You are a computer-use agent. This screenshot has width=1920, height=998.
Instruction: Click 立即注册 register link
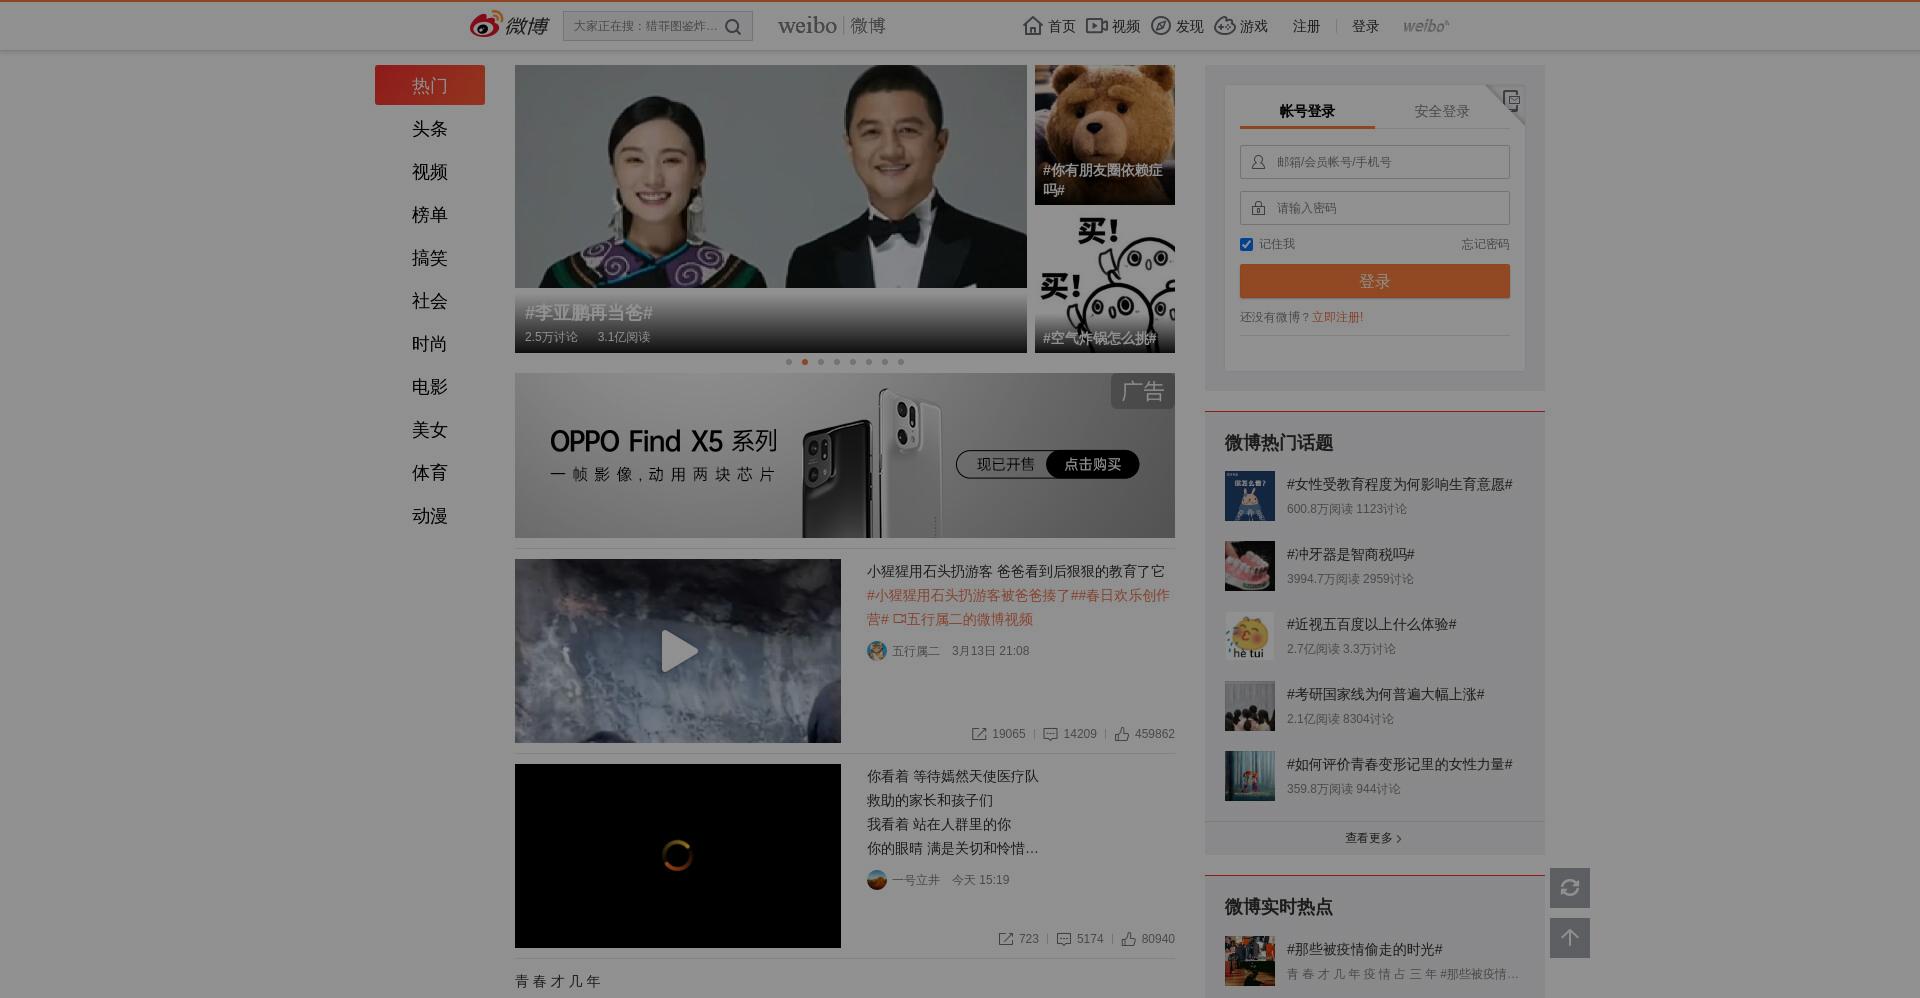click(x=1337, y=317)
